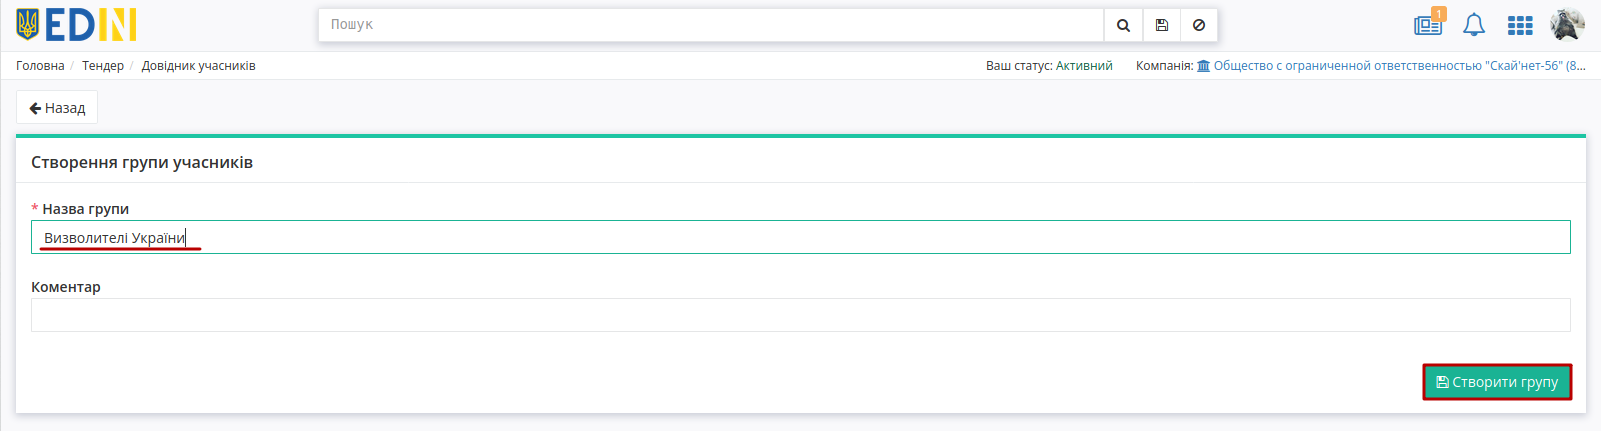
Task: Click into the Назва групи field
Action: tap(800, 237)
